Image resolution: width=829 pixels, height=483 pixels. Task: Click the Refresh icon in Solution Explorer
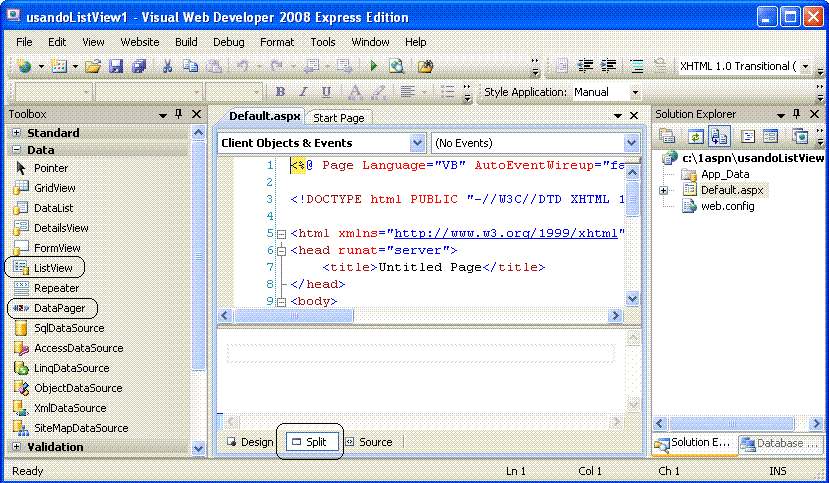coord(695,137)
